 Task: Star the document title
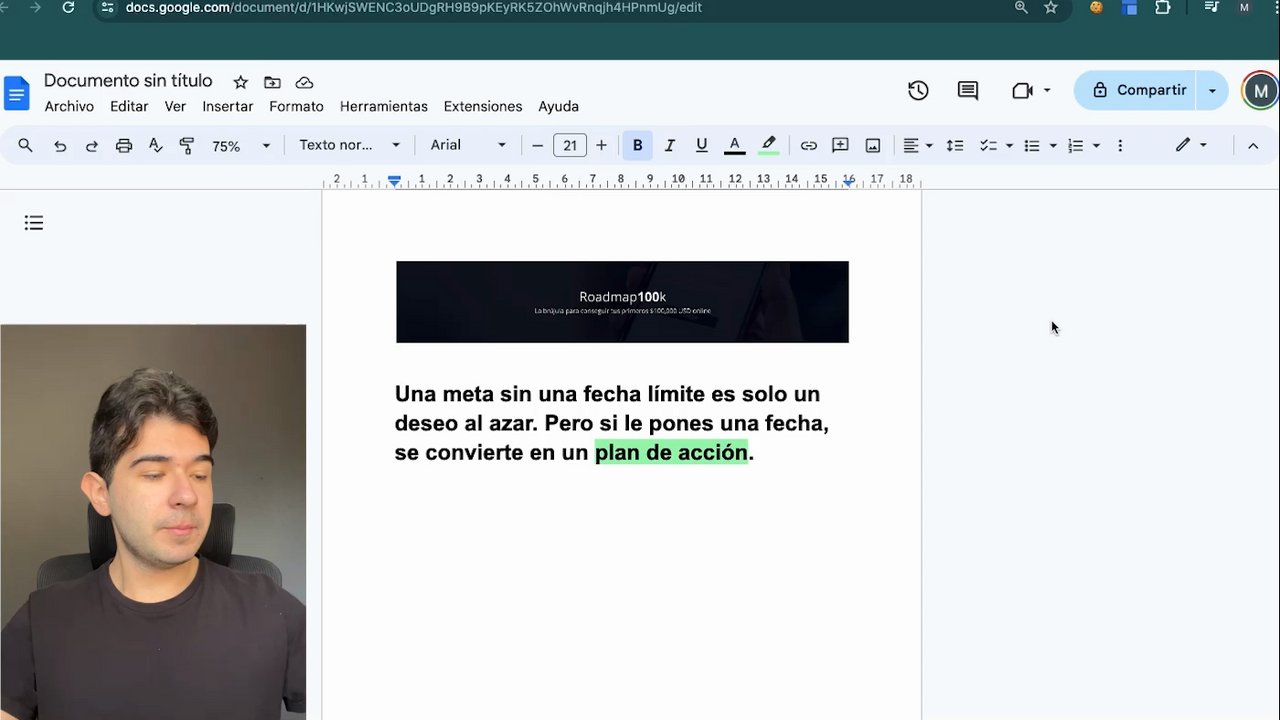(x=240, y=82)
